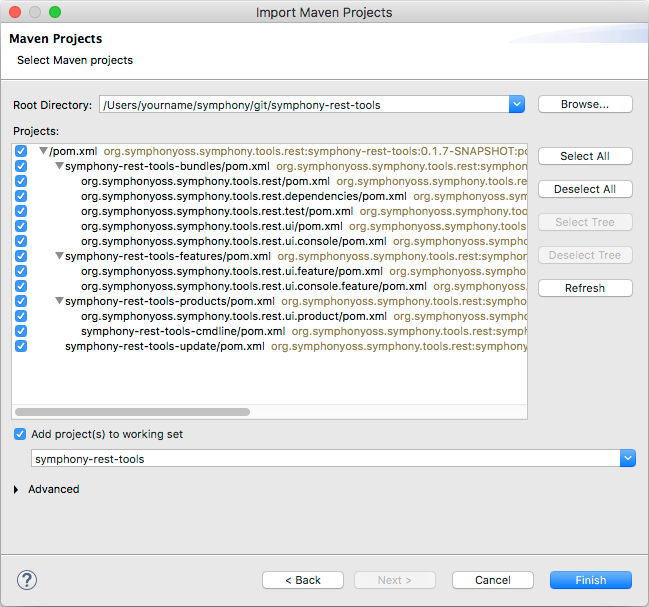
Task: Click the Deselect All button
Action: coord(585,189)
